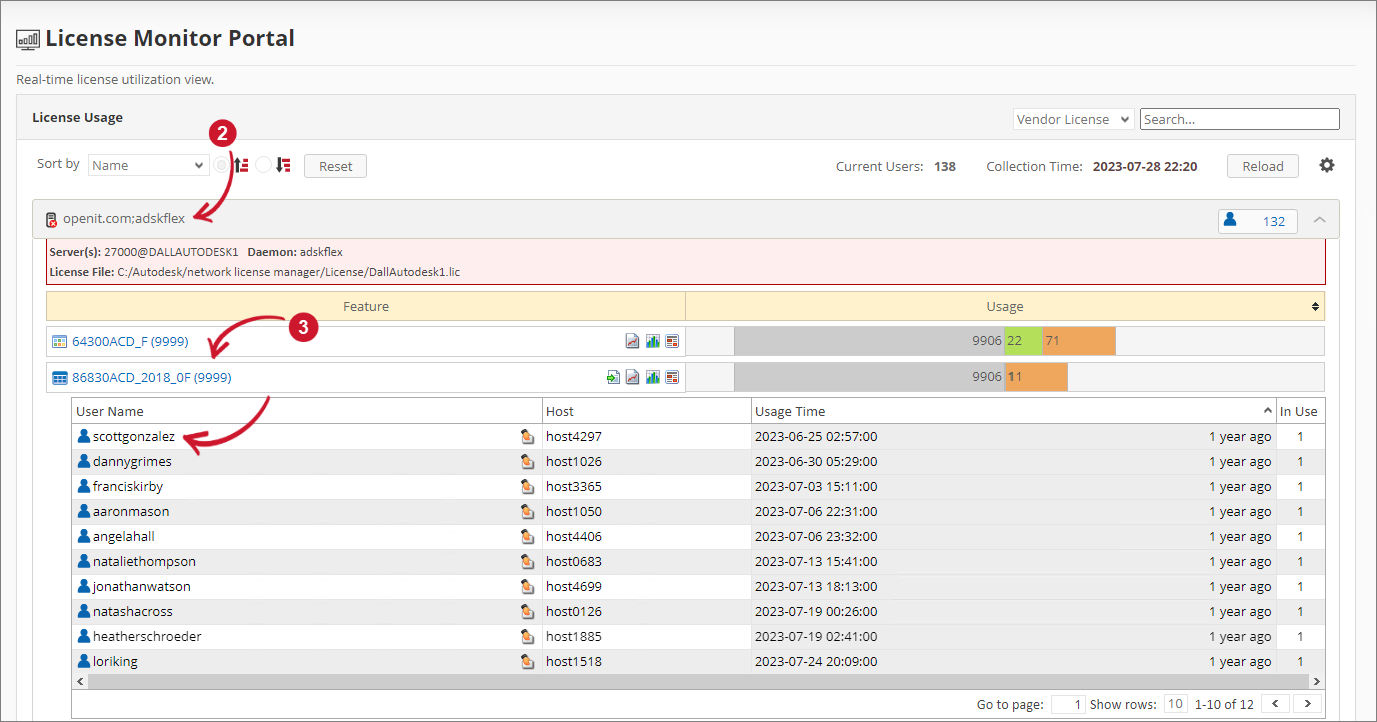Open bar chart icon for 86830ACD_2018_0F
Image resolution: width=1377 pixels, height=722 pixels.
(x=652, y=377)
